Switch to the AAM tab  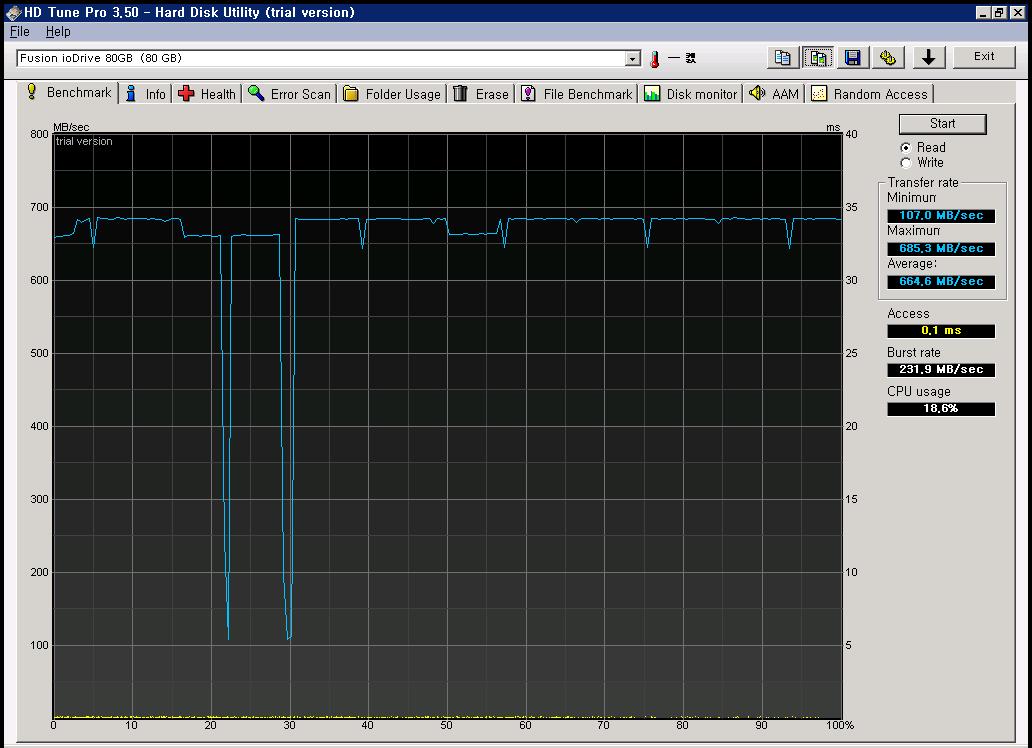pos(775,94)
